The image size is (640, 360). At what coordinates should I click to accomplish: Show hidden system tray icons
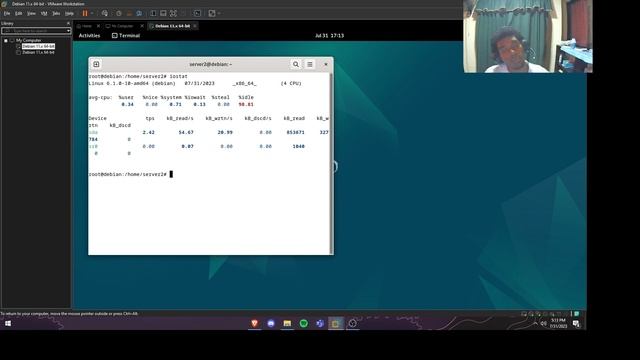pyautogui.click(x=536, y=323)
